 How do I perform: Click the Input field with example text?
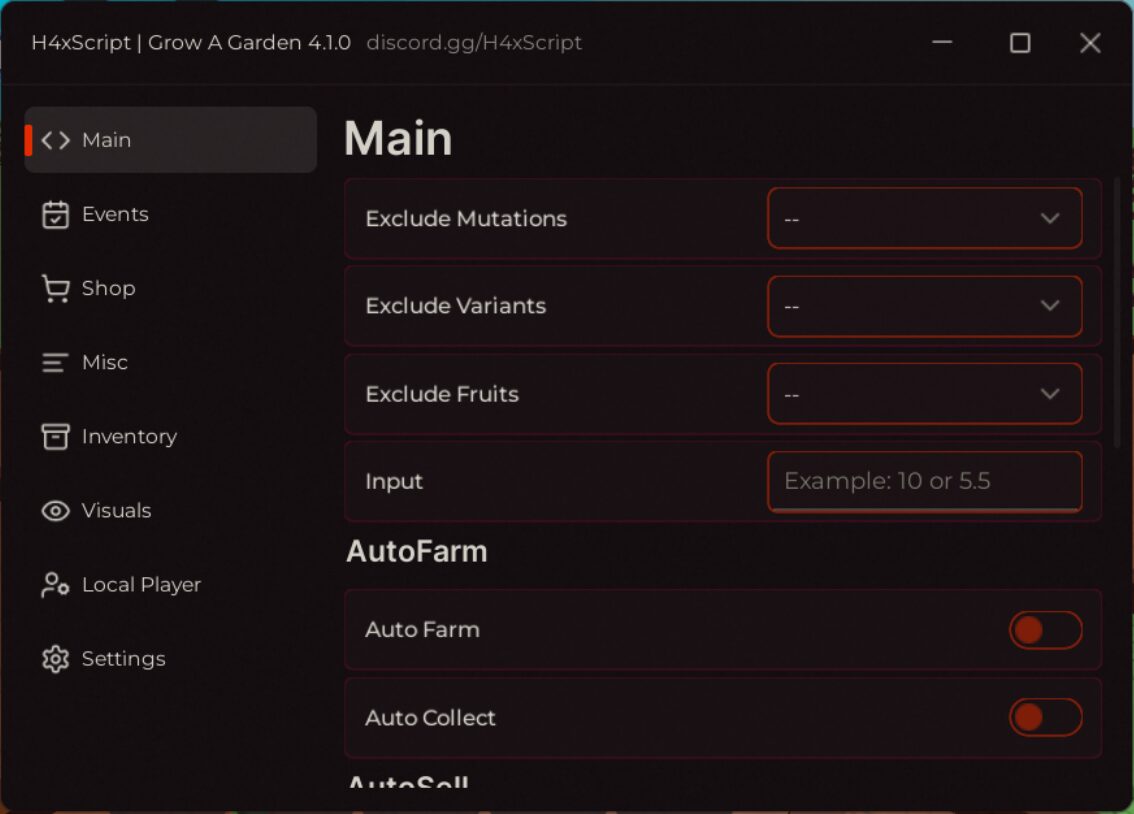click(x=924, y=481)
